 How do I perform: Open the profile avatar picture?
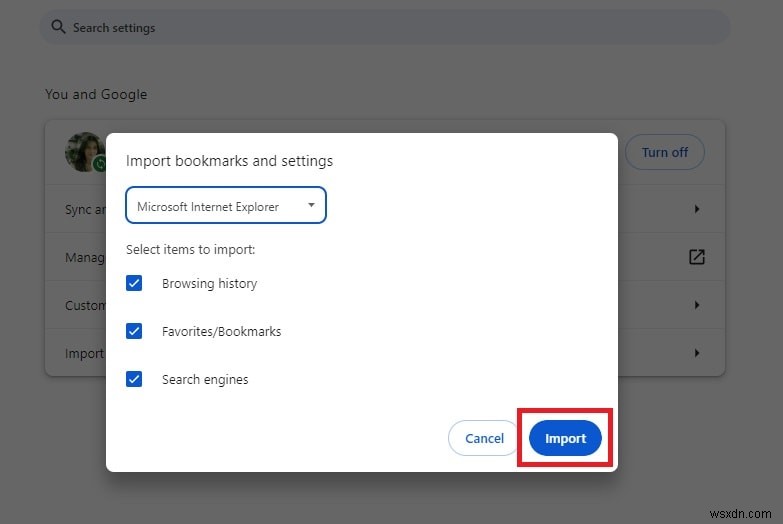[x=84, y=151]
